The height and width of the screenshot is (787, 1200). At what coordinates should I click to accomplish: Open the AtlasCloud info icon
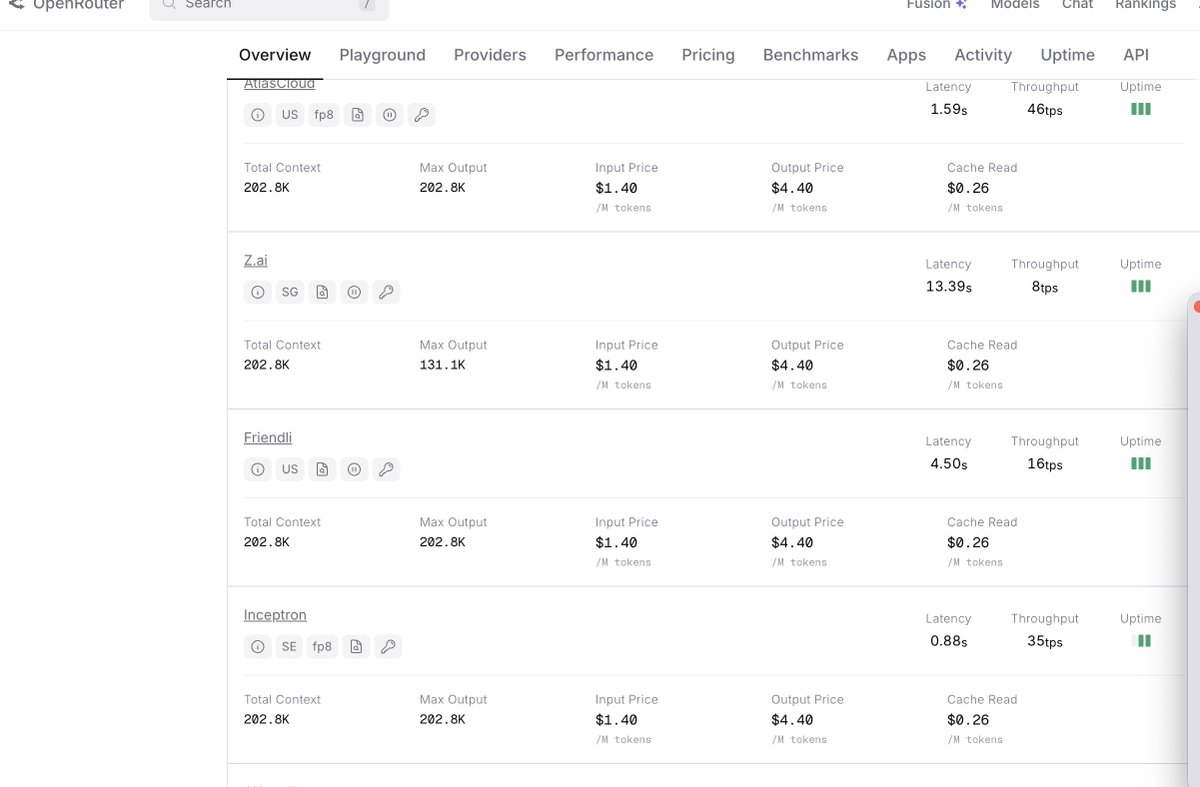tap(258, 115)
